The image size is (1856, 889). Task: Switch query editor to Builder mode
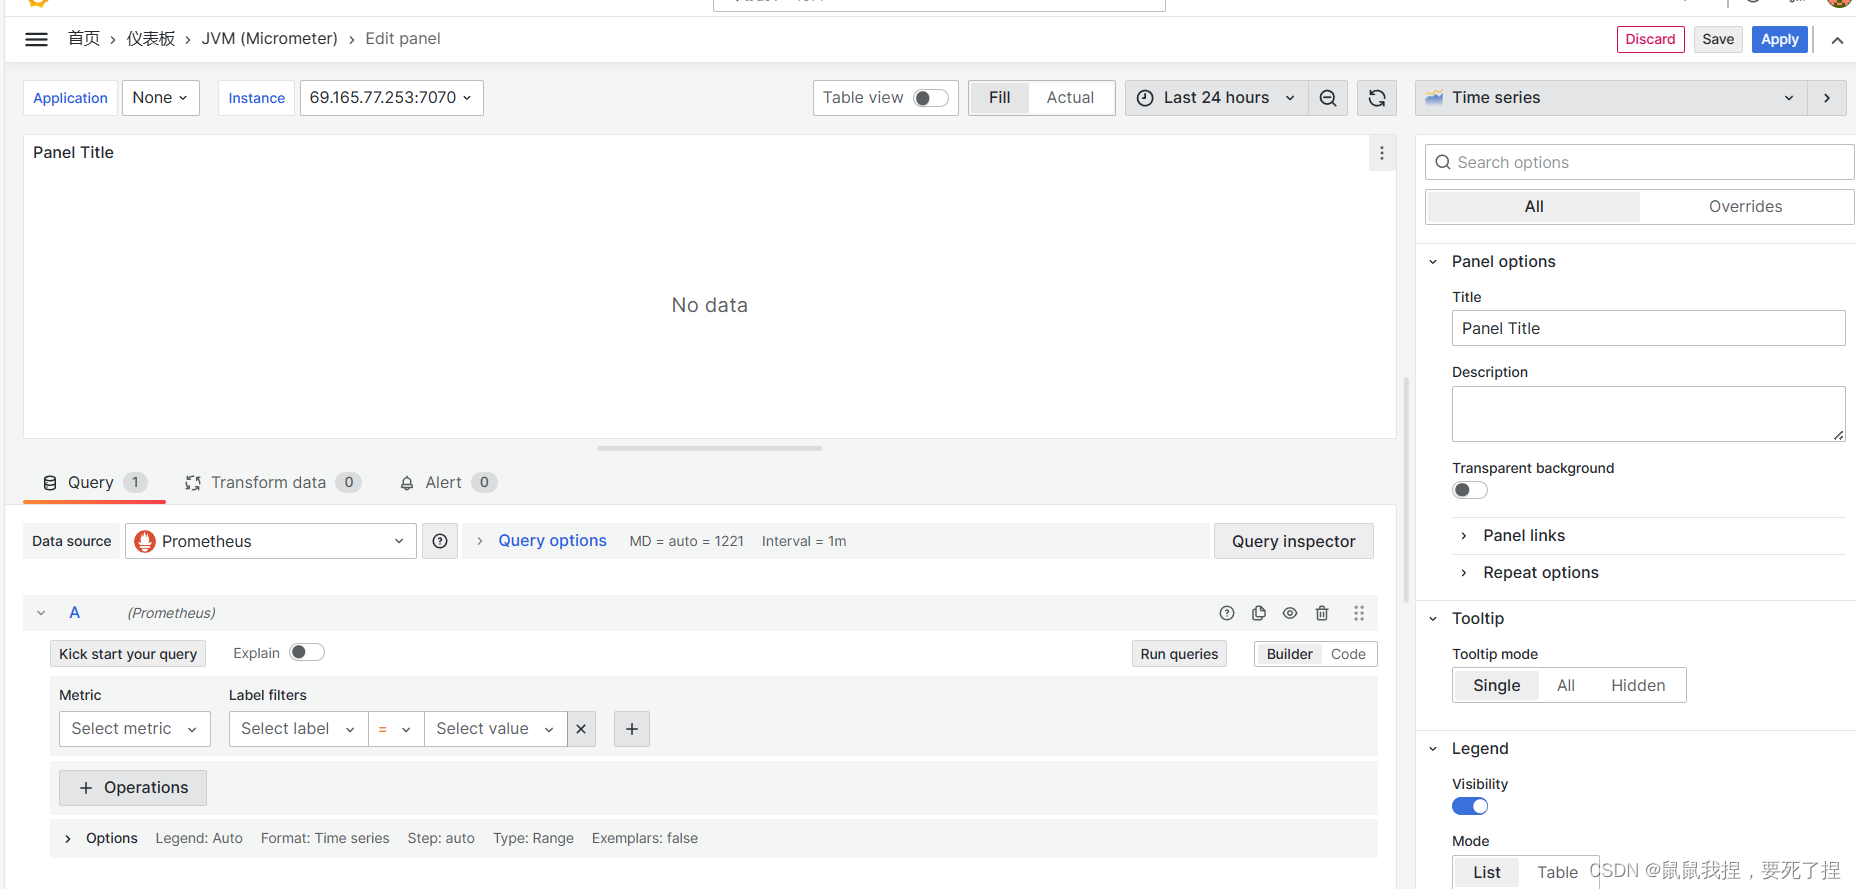point(1289,654)
